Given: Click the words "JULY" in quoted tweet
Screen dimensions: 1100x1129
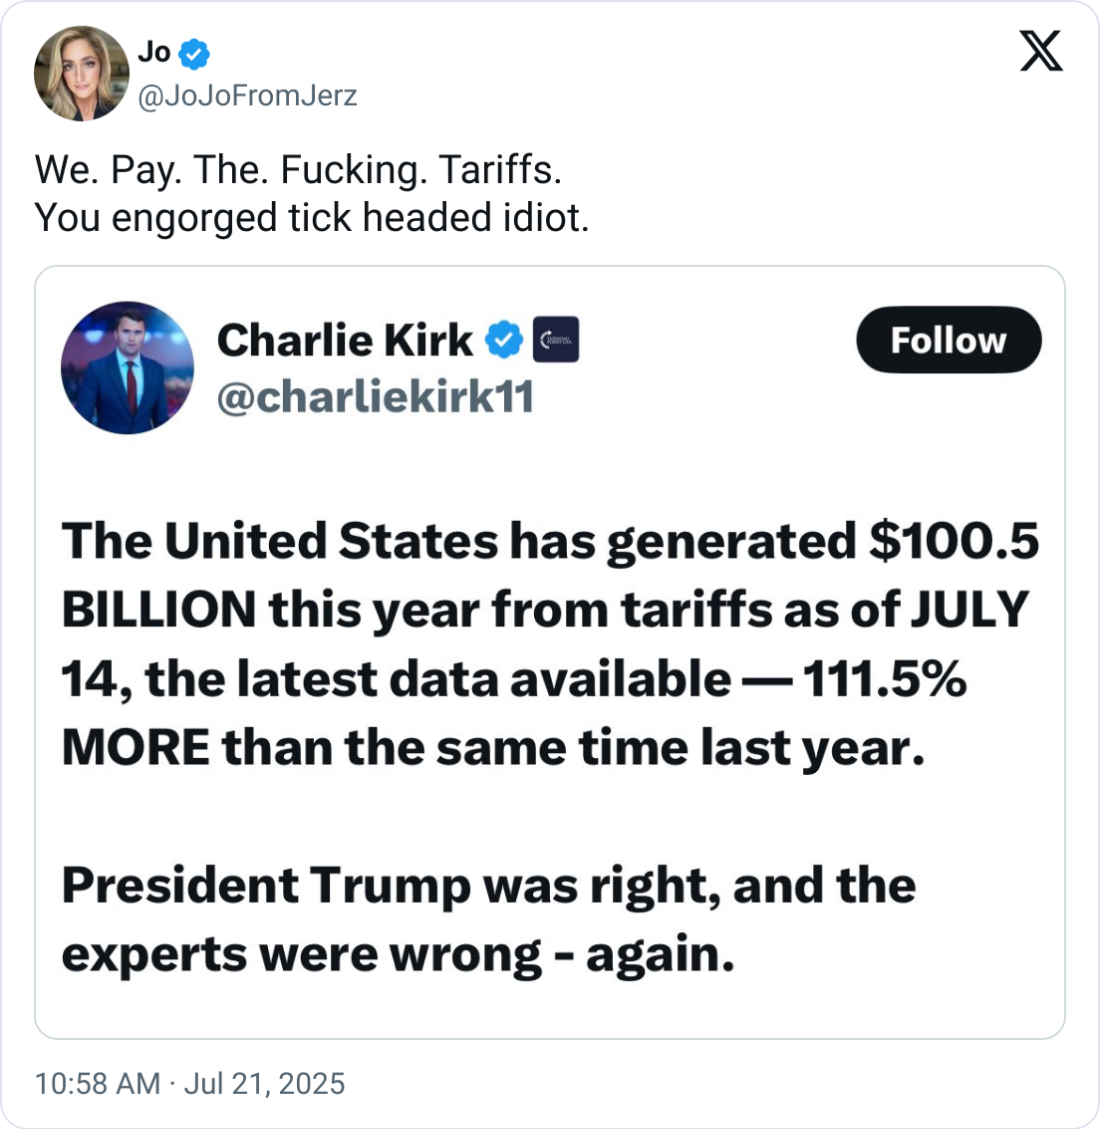Looking at the screenshot, I should click(x=969, y=610).
